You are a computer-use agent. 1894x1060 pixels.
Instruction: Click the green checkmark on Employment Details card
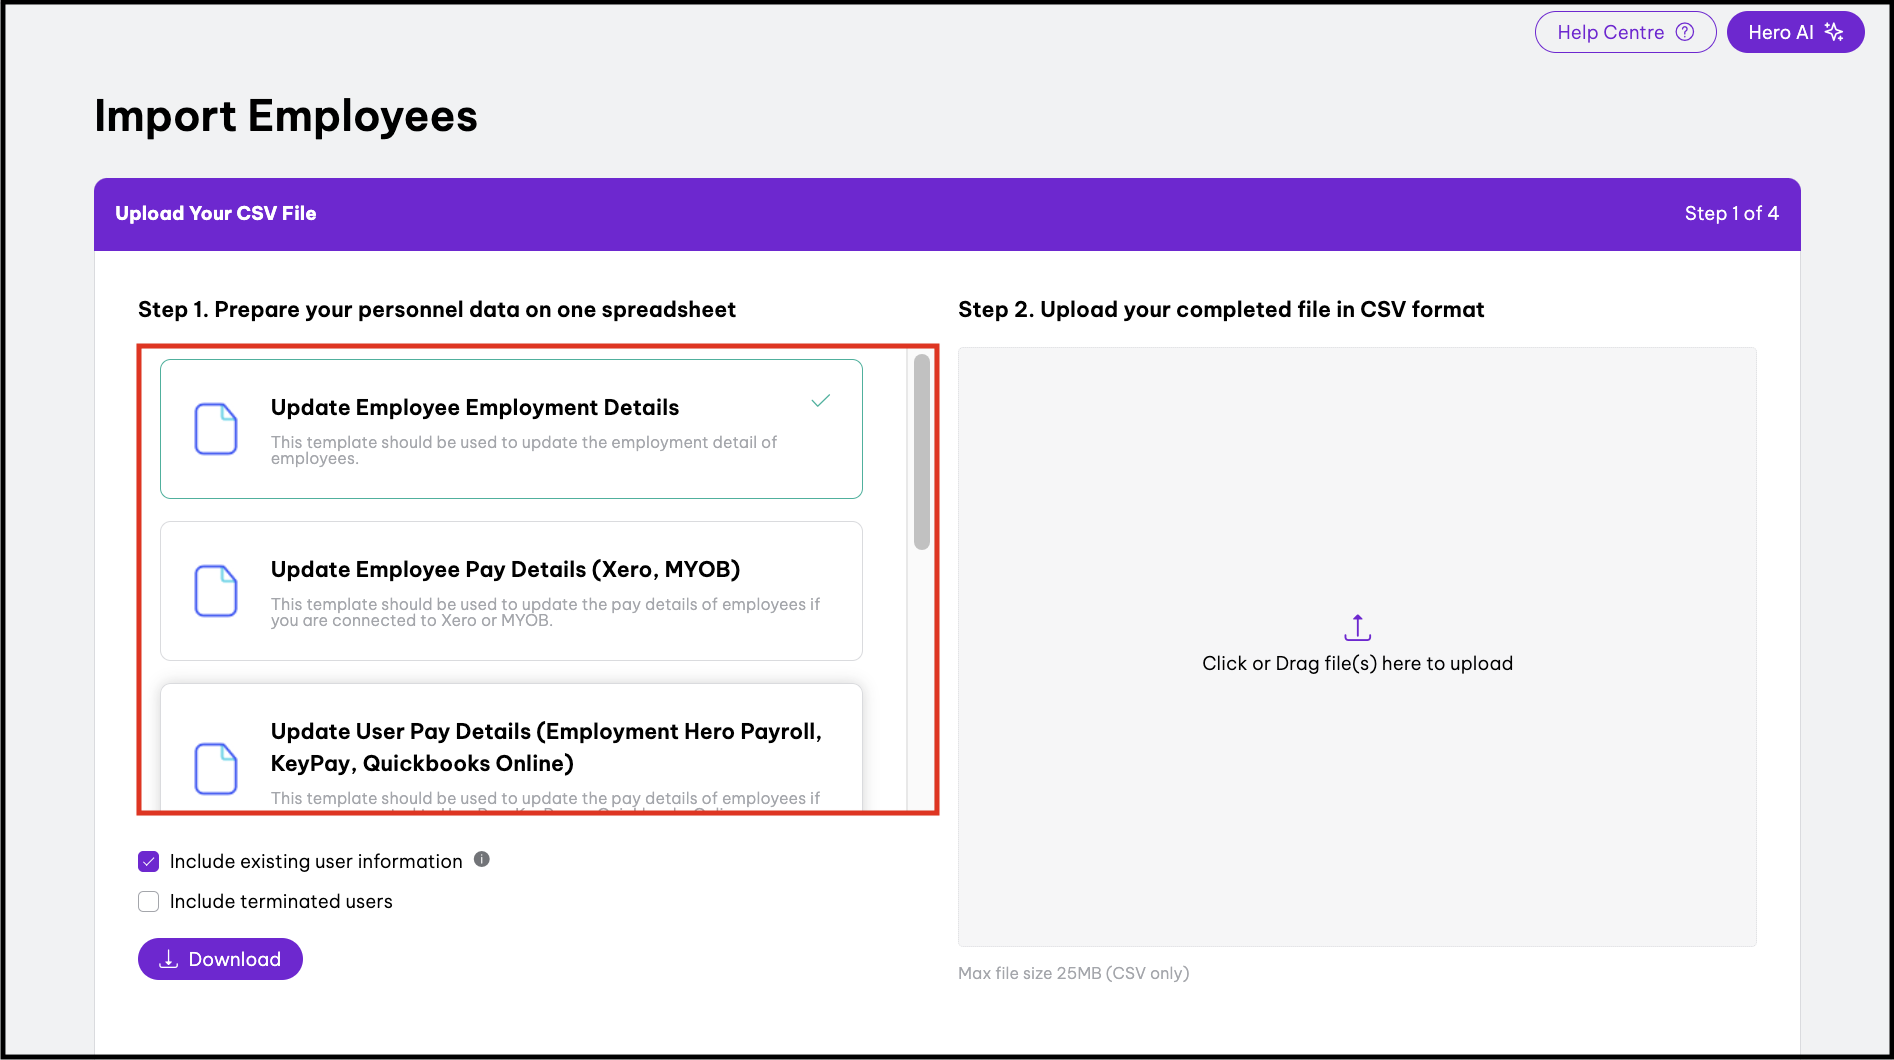[x=820, y=401]
